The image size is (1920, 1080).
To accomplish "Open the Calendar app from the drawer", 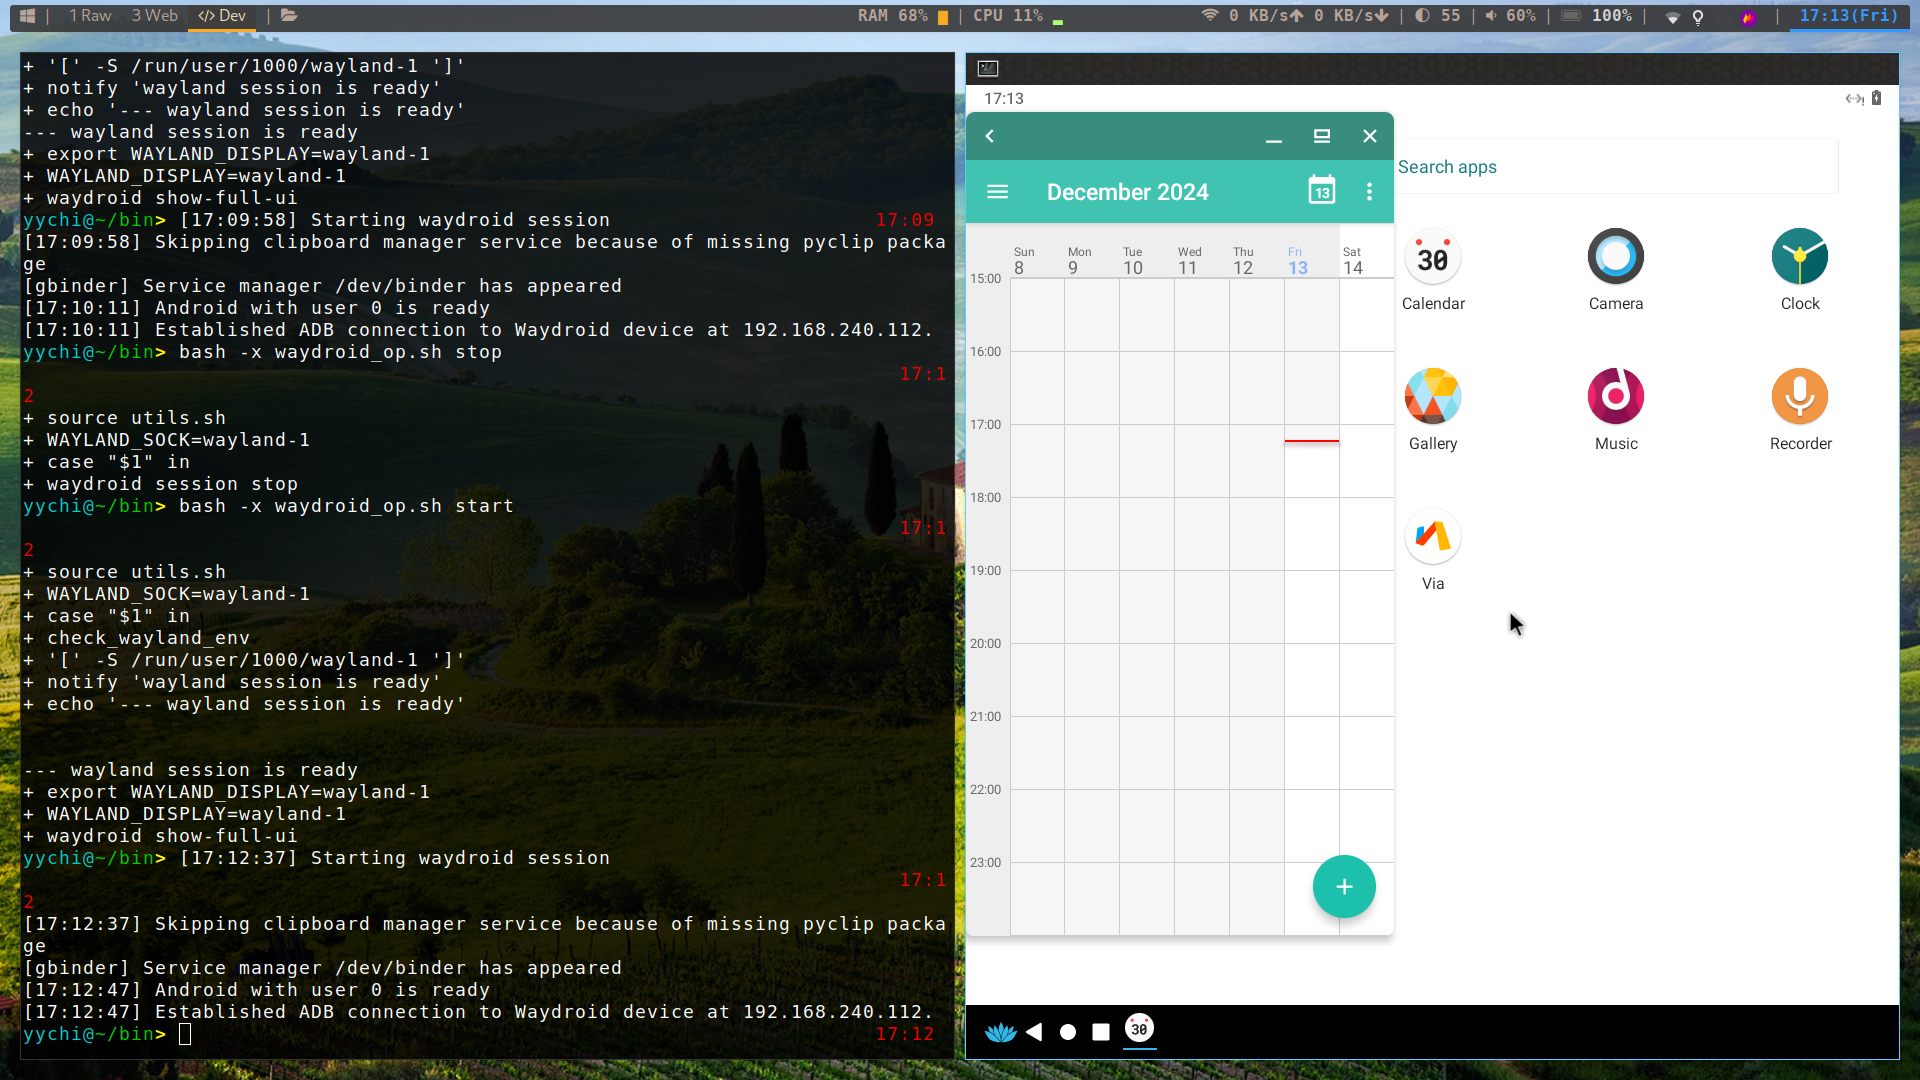I will click(x=1432, y=257).
